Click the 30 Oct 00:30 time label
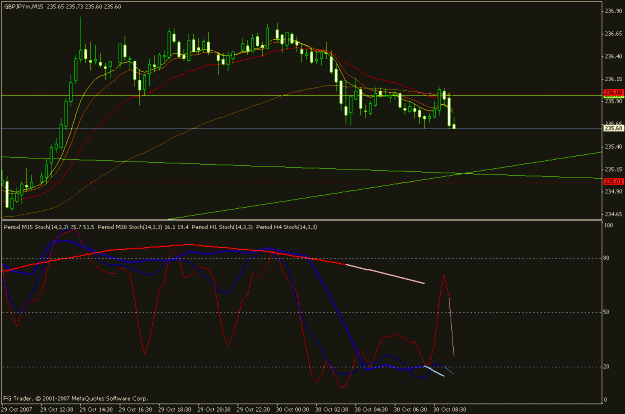This screenshot has height=414, width=625. (293, 409)
